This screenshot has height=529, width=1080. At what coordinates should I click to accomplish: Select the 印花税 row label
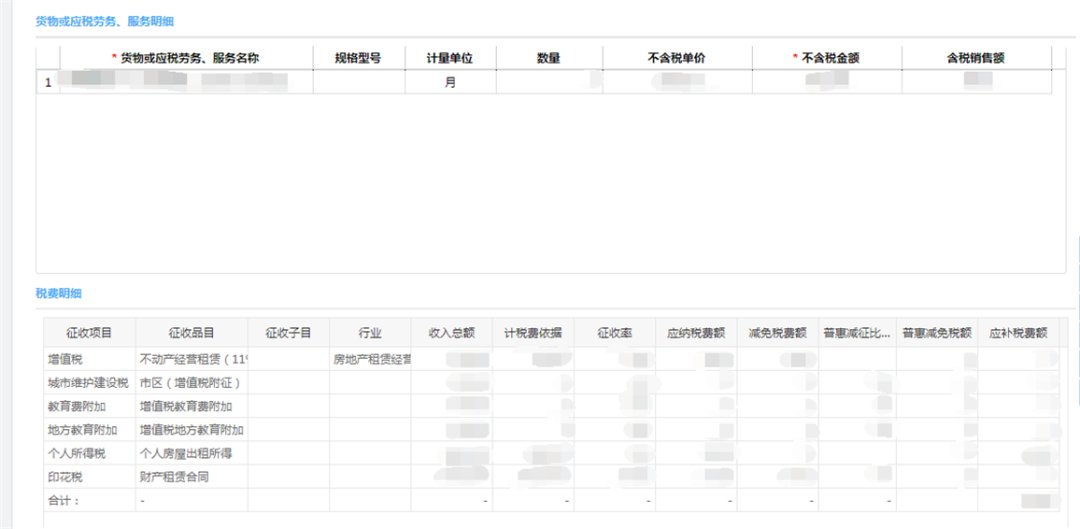pyautogui.click(x=90, y=477)
